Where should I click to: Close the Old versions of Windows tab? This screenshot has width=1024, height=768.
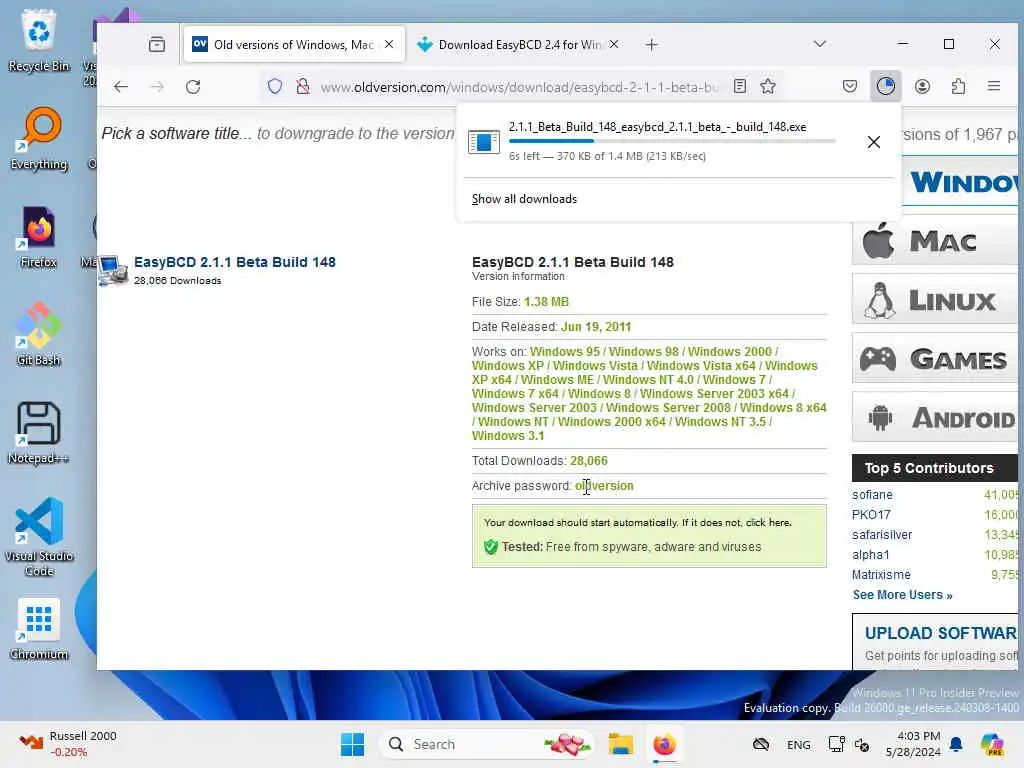point(389,44)
